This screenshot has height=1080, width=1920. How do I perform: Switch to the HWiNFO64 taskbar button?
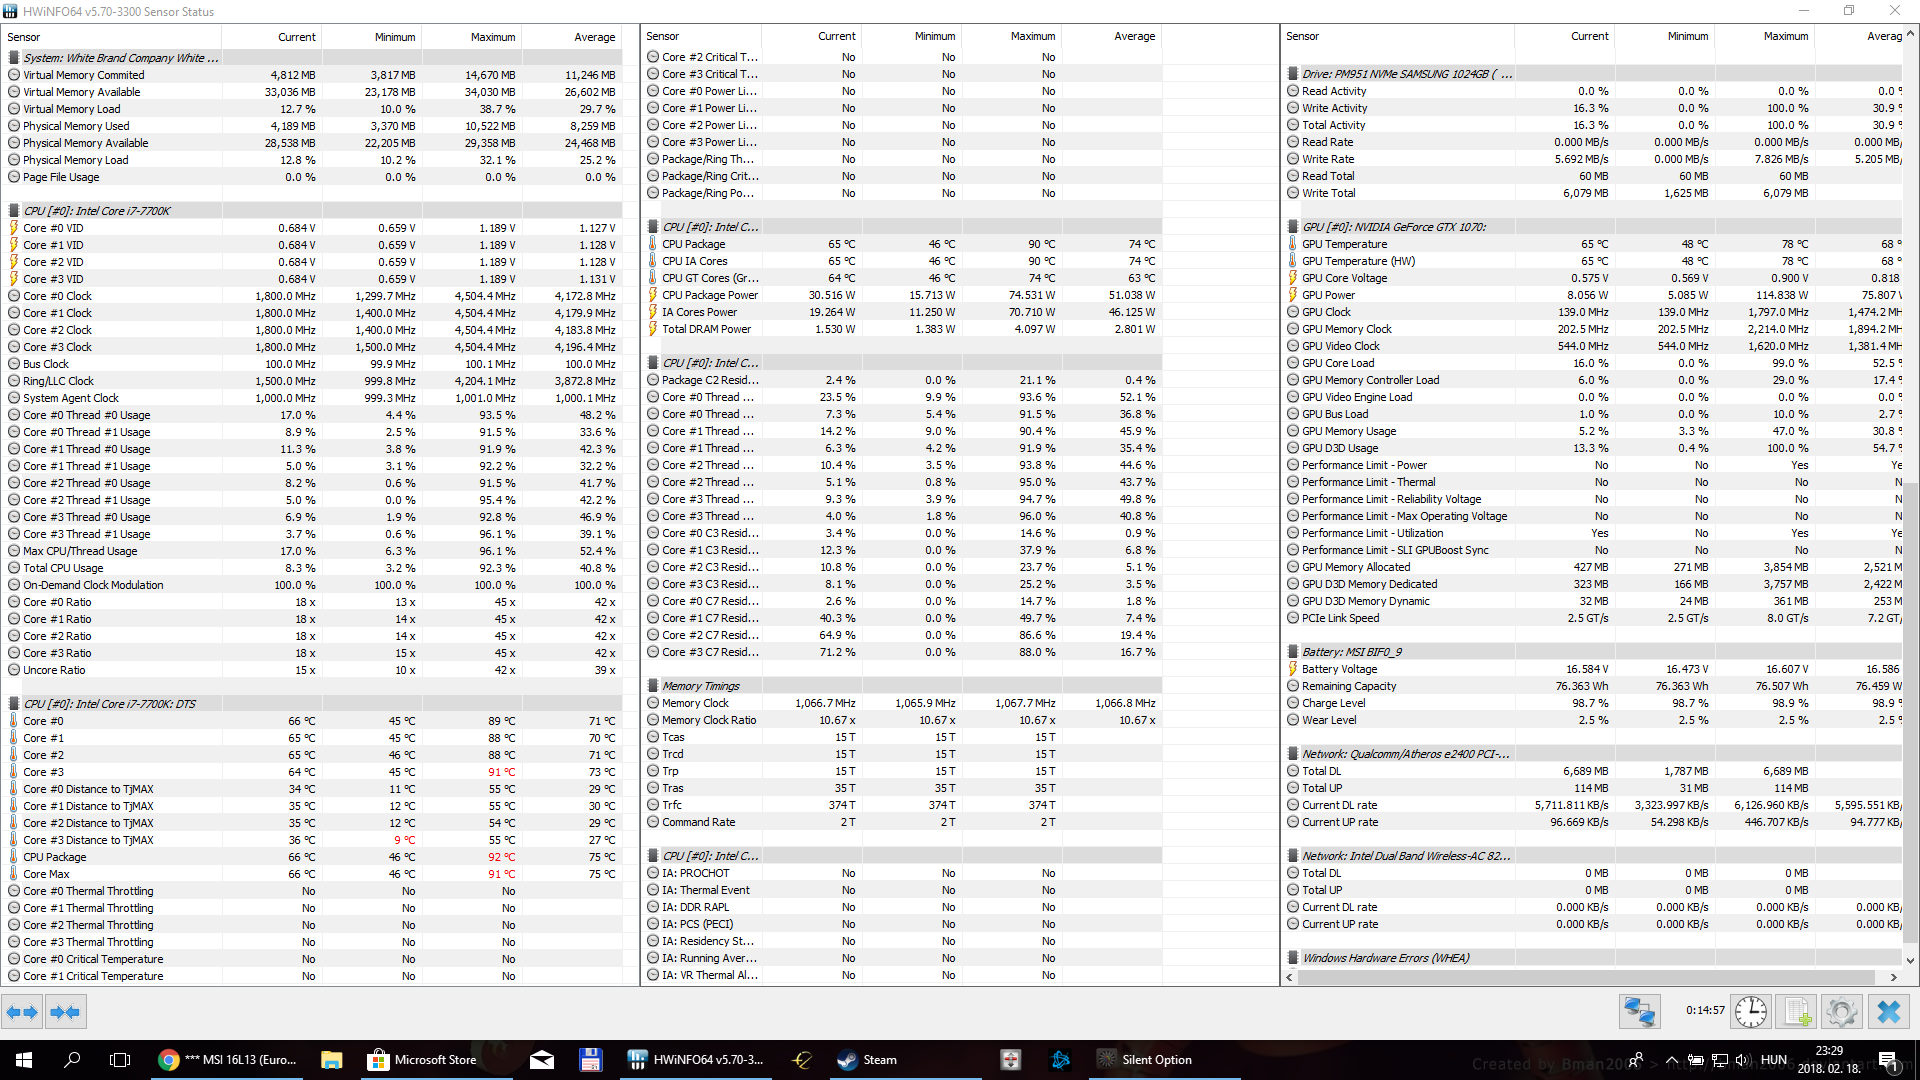point(696,1060)
